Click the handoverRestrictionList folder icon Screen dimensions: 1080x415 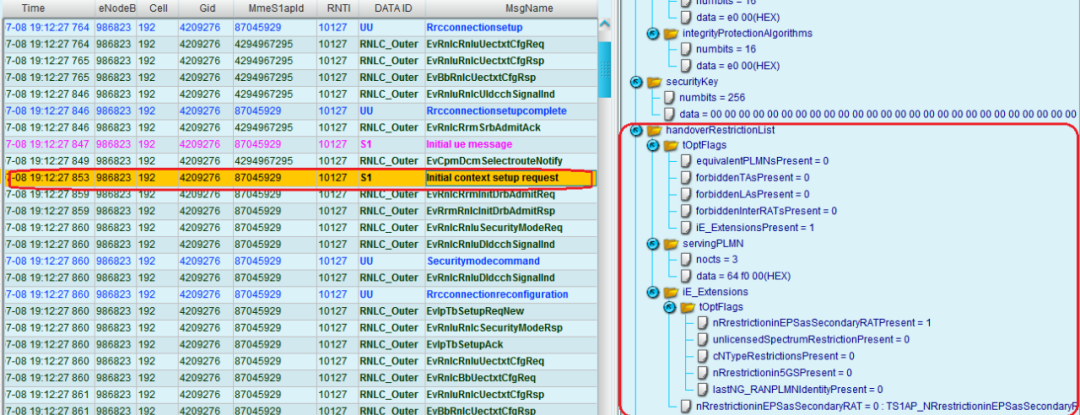(x=654, y=131)
